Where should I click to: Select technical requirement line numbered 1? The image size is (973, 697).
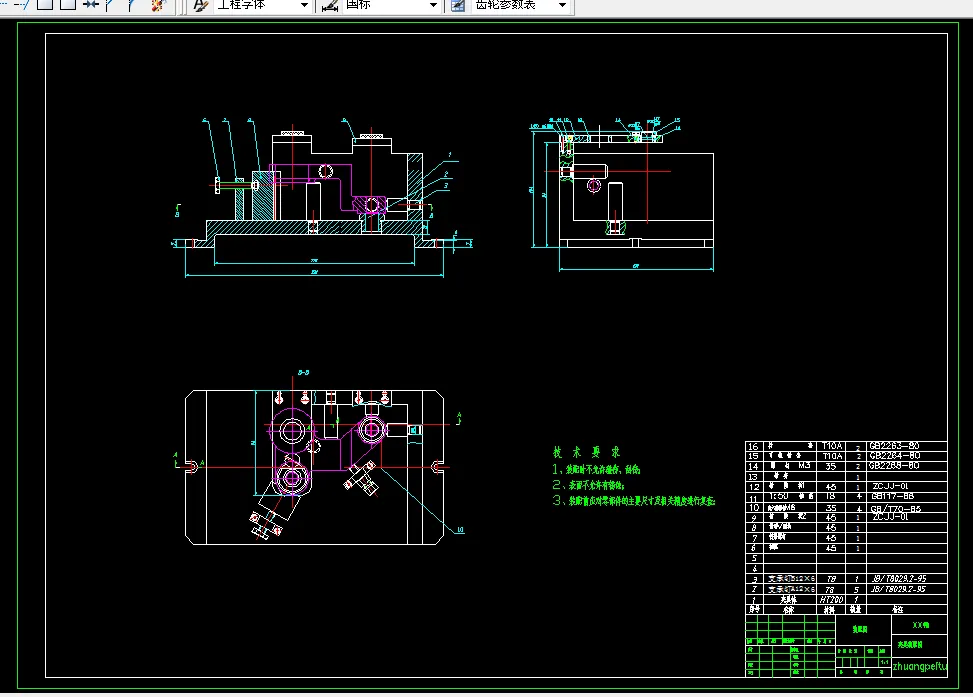596,469
